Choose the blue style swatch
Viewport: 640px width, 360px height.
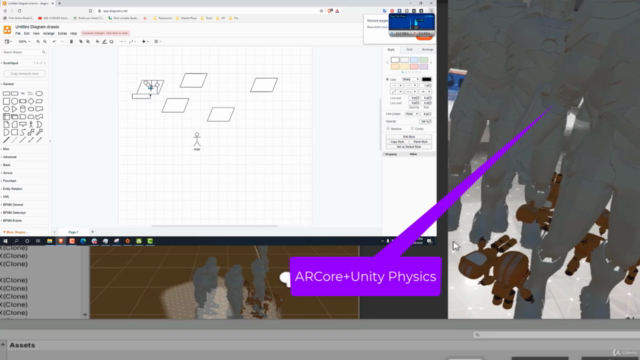(x=414, y=60)
